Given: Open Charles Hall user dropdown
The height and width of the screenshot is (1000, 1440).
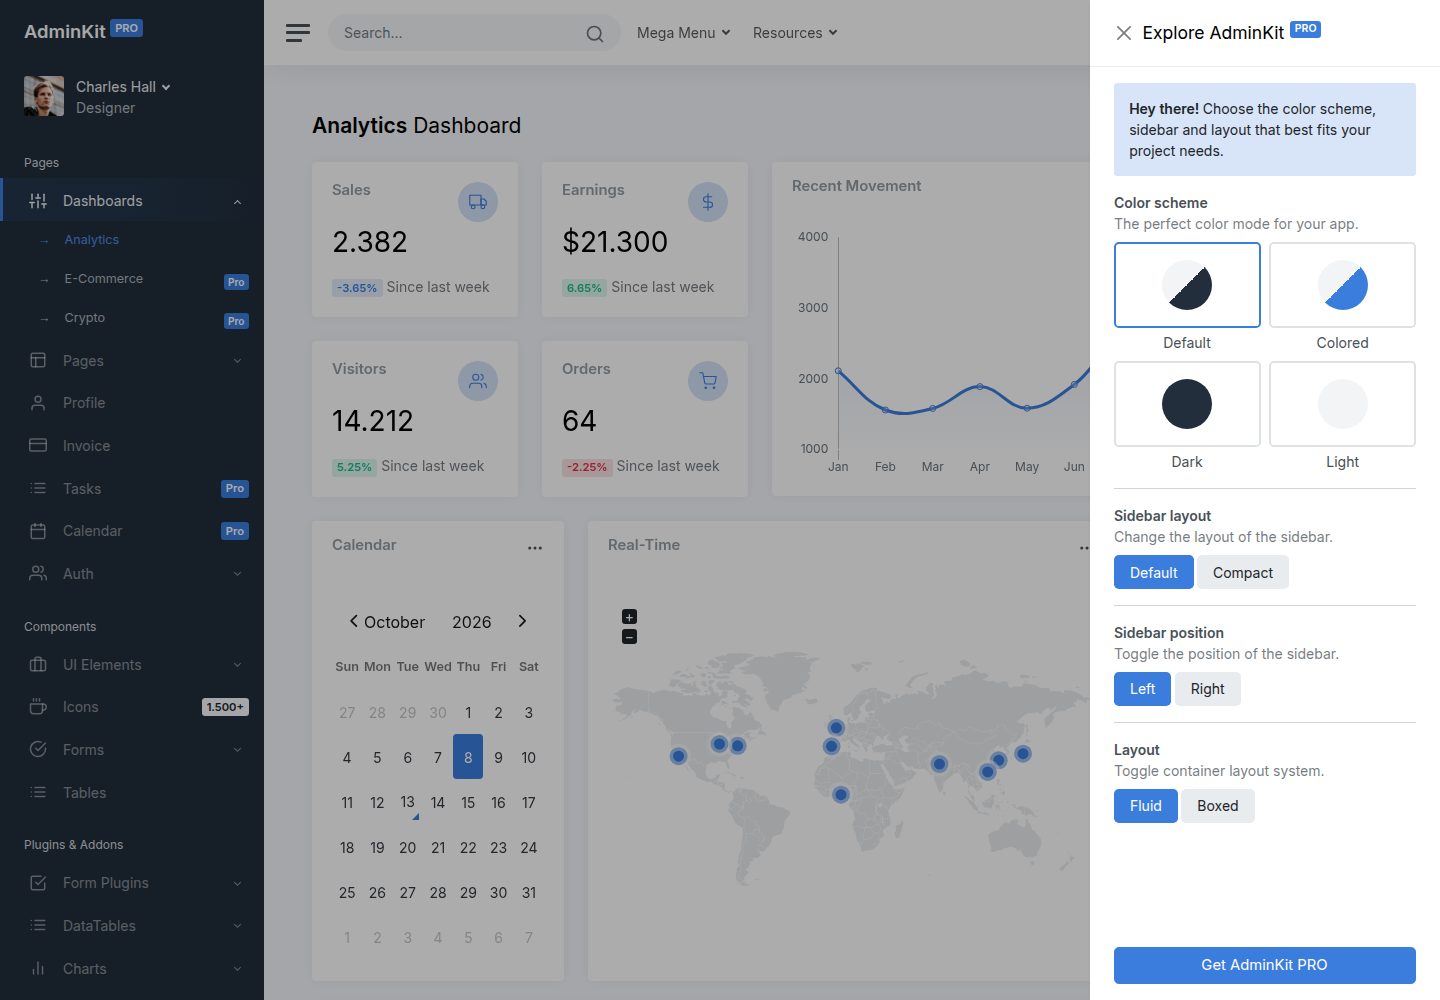Looking at the screenshot, I should (123, 87).
